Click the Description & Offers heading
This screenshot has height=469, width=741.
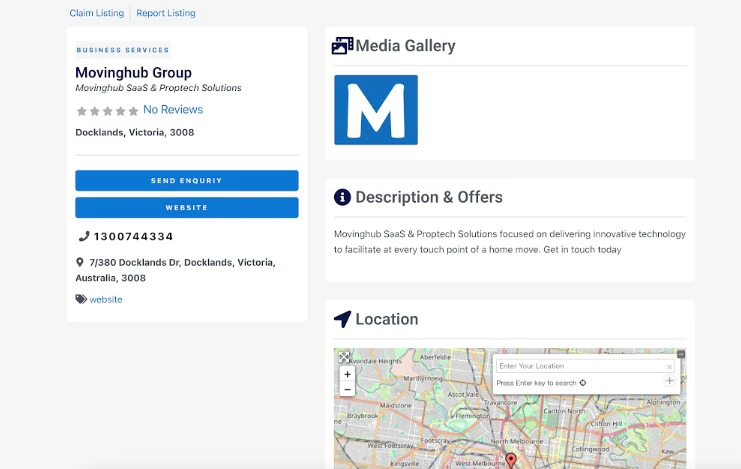429,197
